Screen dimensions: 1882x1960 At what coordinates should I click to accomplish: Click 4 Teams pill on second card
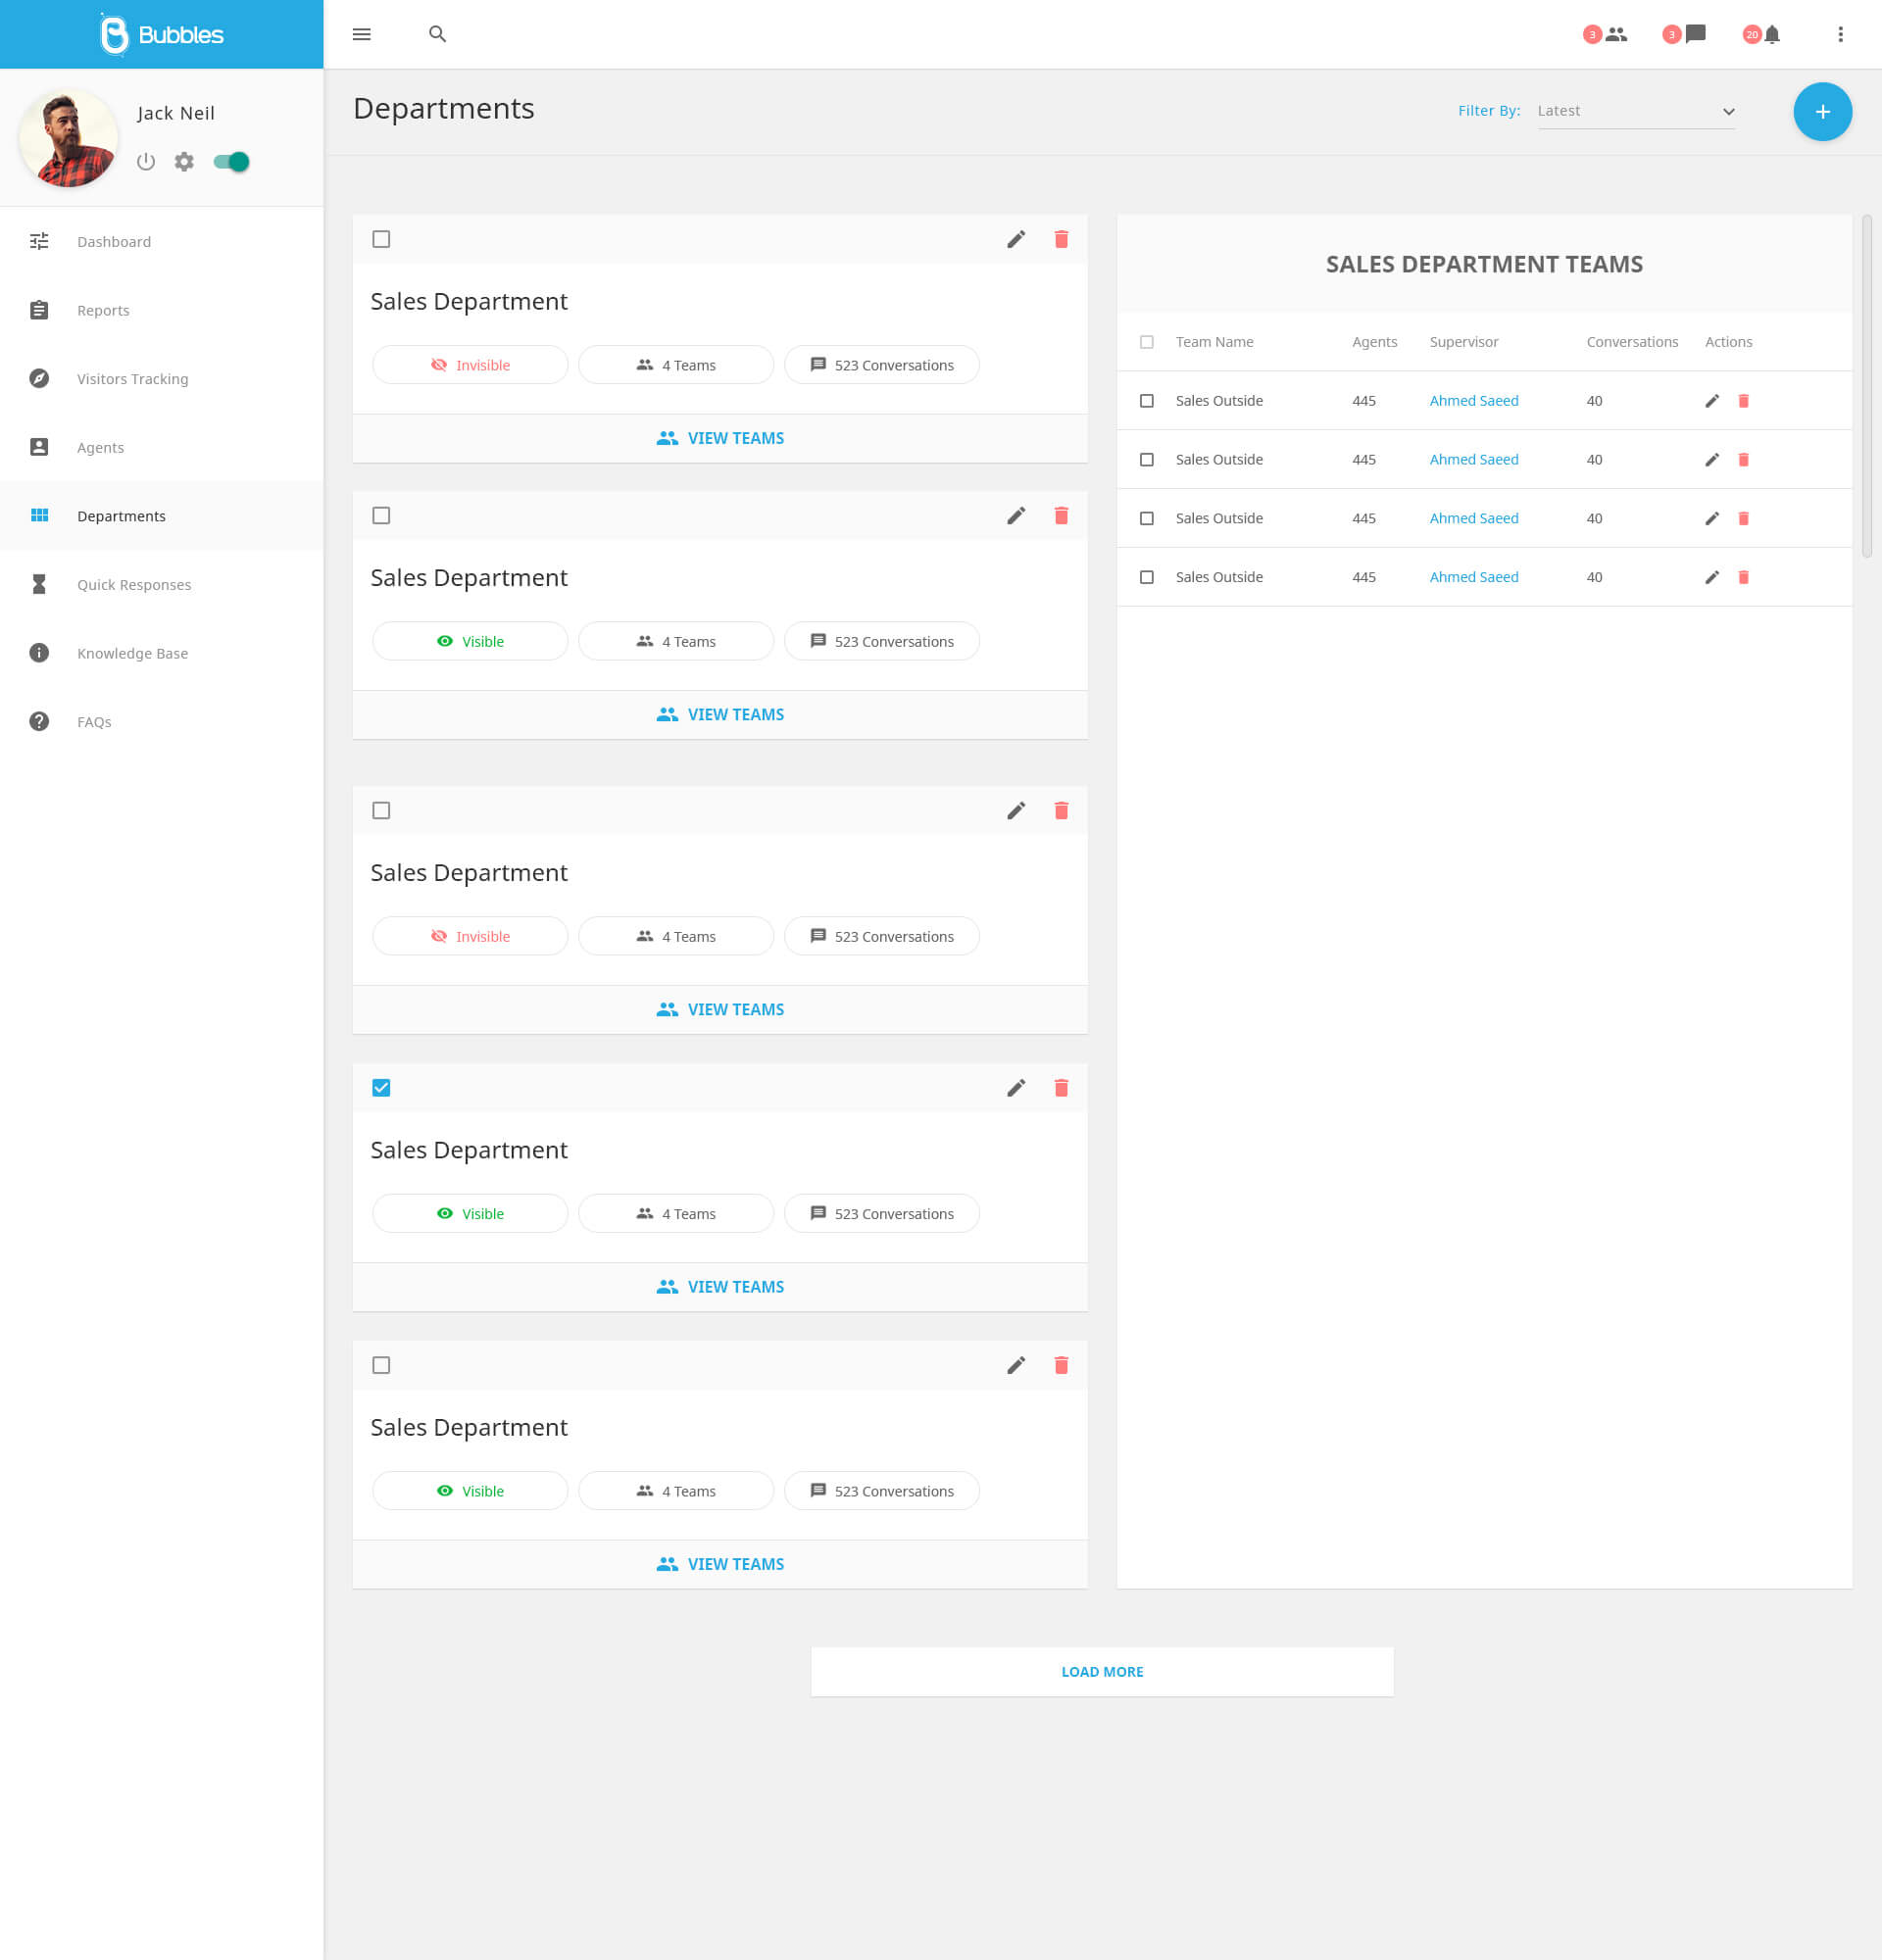676,641
